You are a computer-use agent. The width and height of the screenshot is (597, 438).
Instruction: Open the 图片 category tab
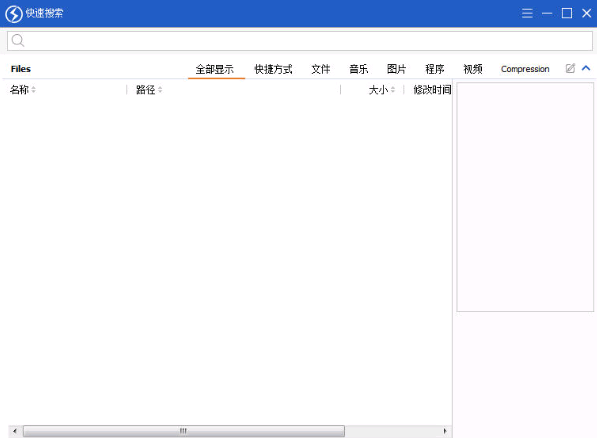coord(396,69)
